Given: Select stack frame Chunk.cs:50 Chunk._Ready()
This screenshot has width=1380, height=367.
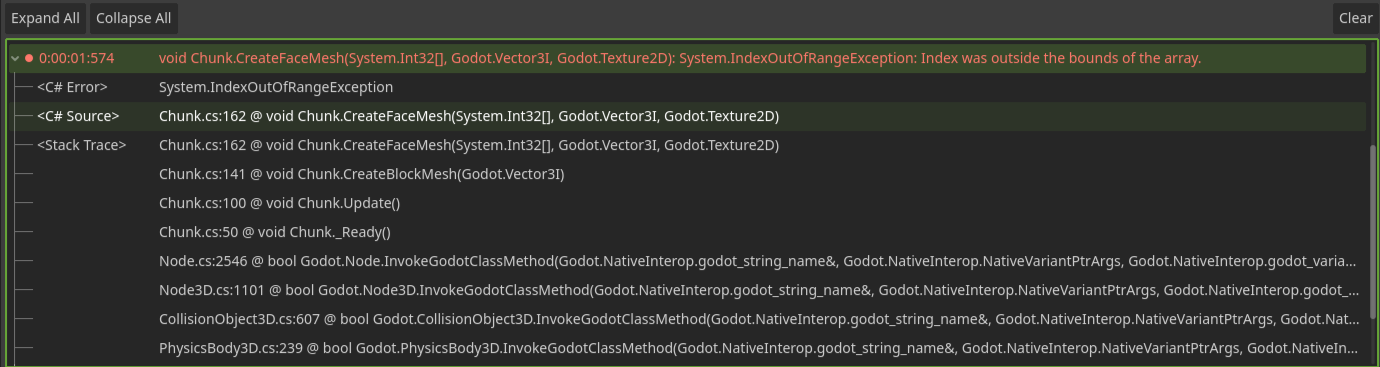Looking at the screenshot, I should (275, 233).
